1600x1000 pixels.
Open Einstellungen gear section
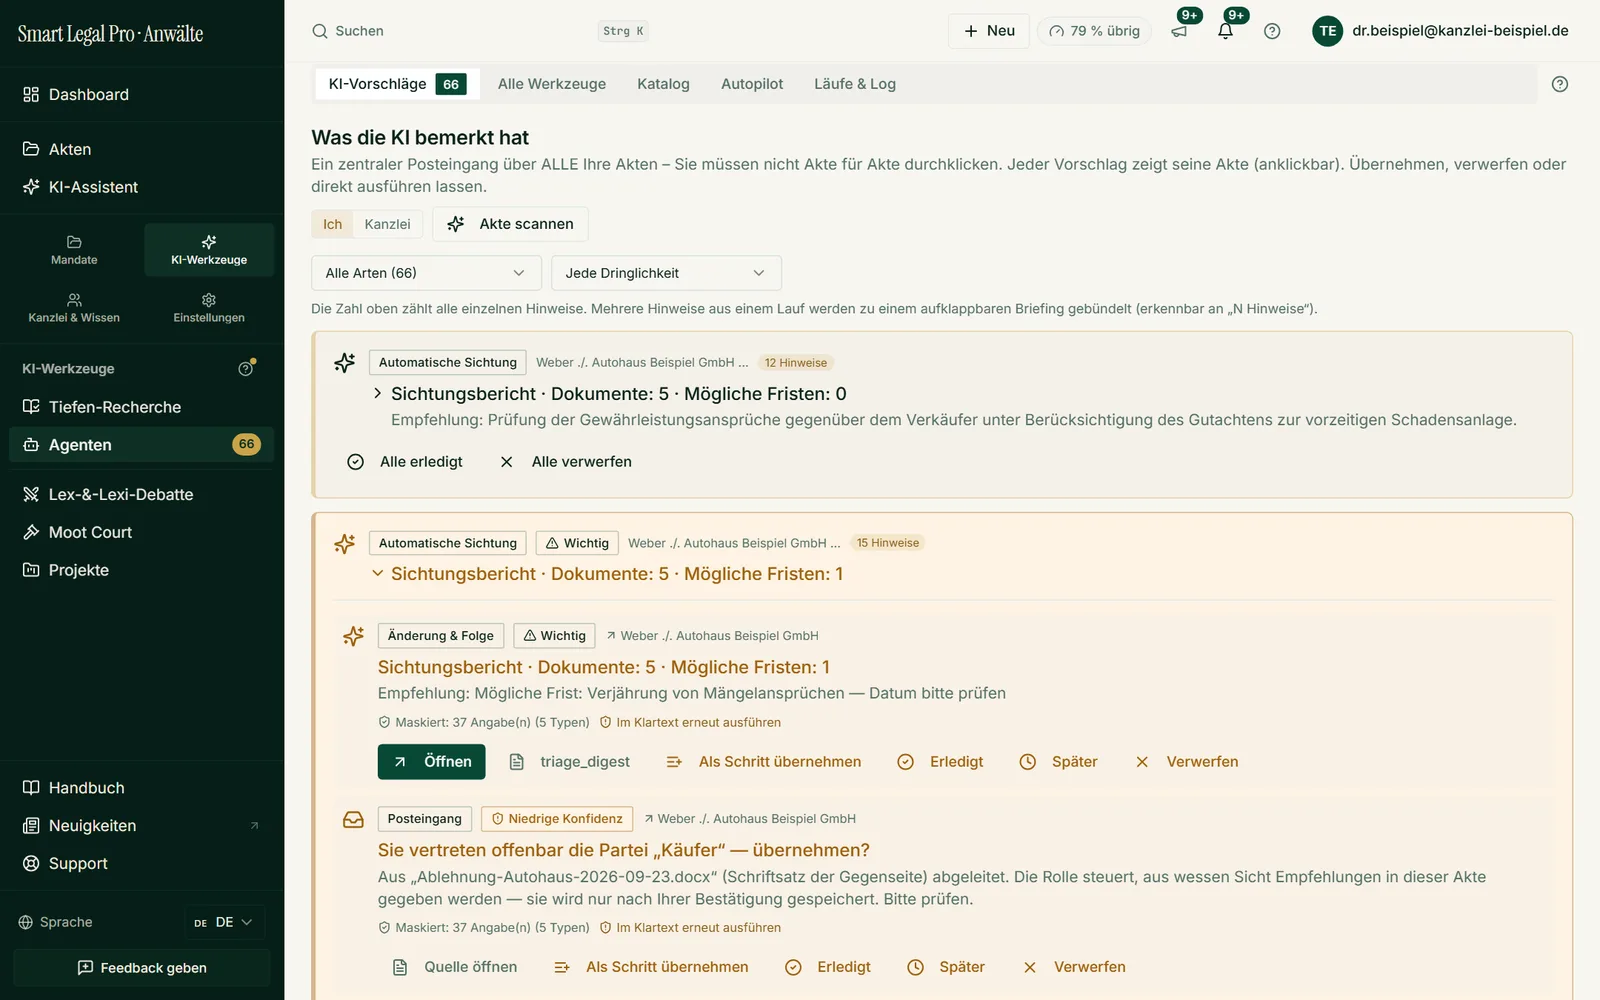click(x=209, y=308)
